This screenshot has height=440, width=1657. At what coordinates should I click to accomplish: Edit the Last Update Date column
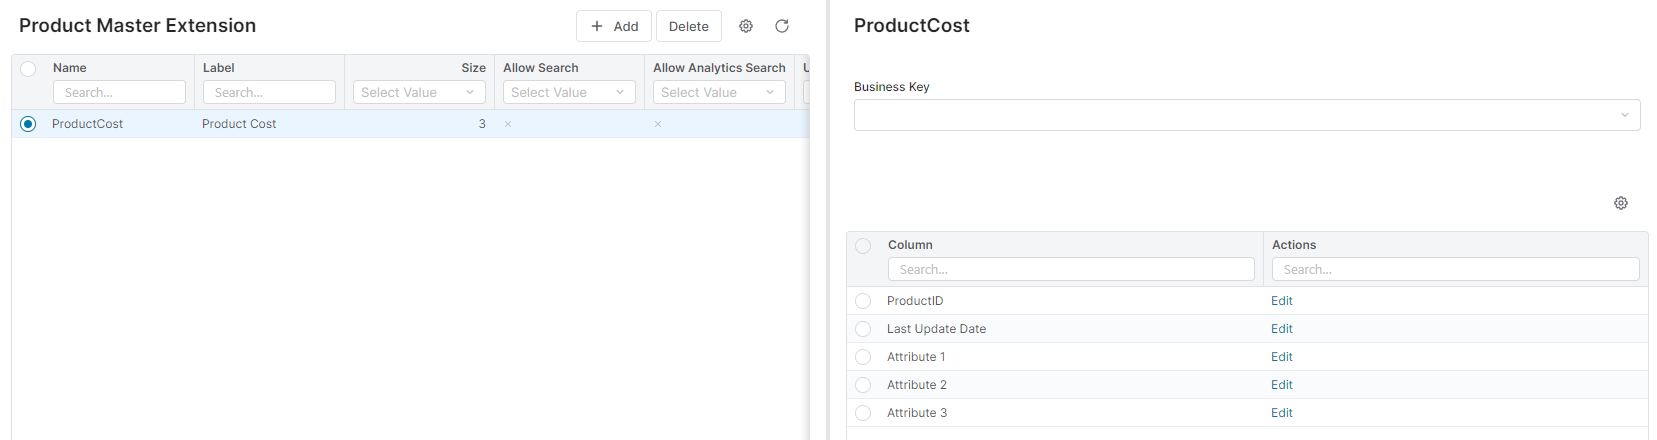click(1281, 329)
